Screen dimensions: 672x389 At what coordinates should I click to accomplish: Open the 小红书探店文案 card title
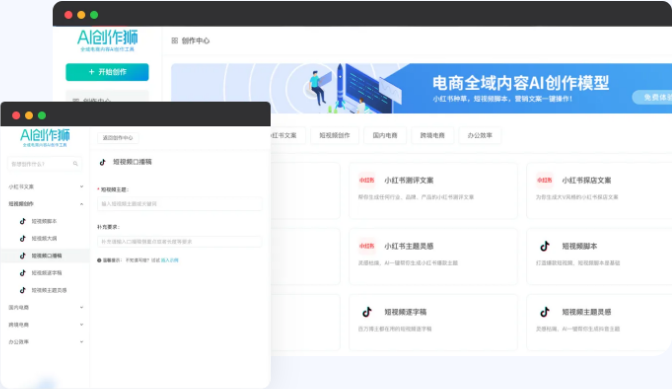pos(586,180)
